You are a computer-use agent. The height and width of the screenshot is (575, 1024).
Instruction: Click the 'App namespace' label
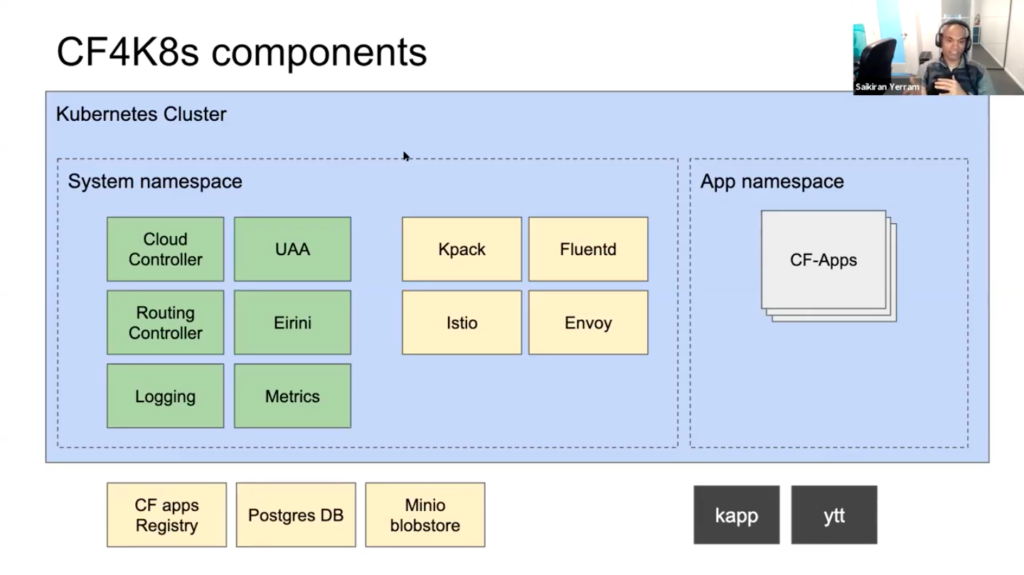772,182
